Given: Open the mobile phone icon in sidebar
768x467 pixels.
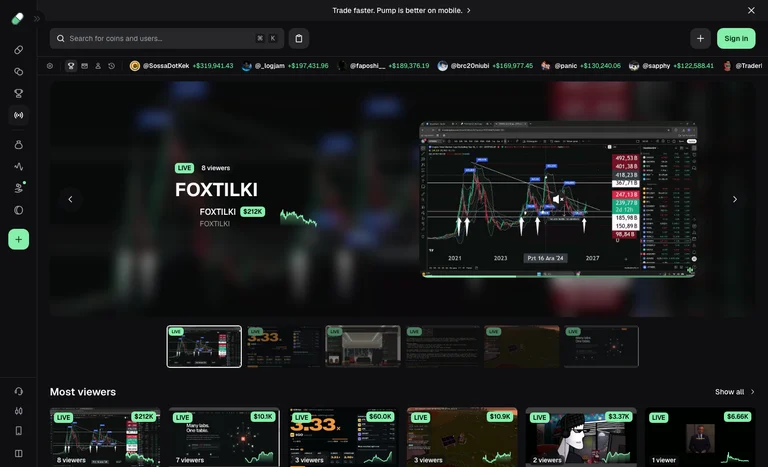Looking at the screenshot, I should click(x=19, y=431).
